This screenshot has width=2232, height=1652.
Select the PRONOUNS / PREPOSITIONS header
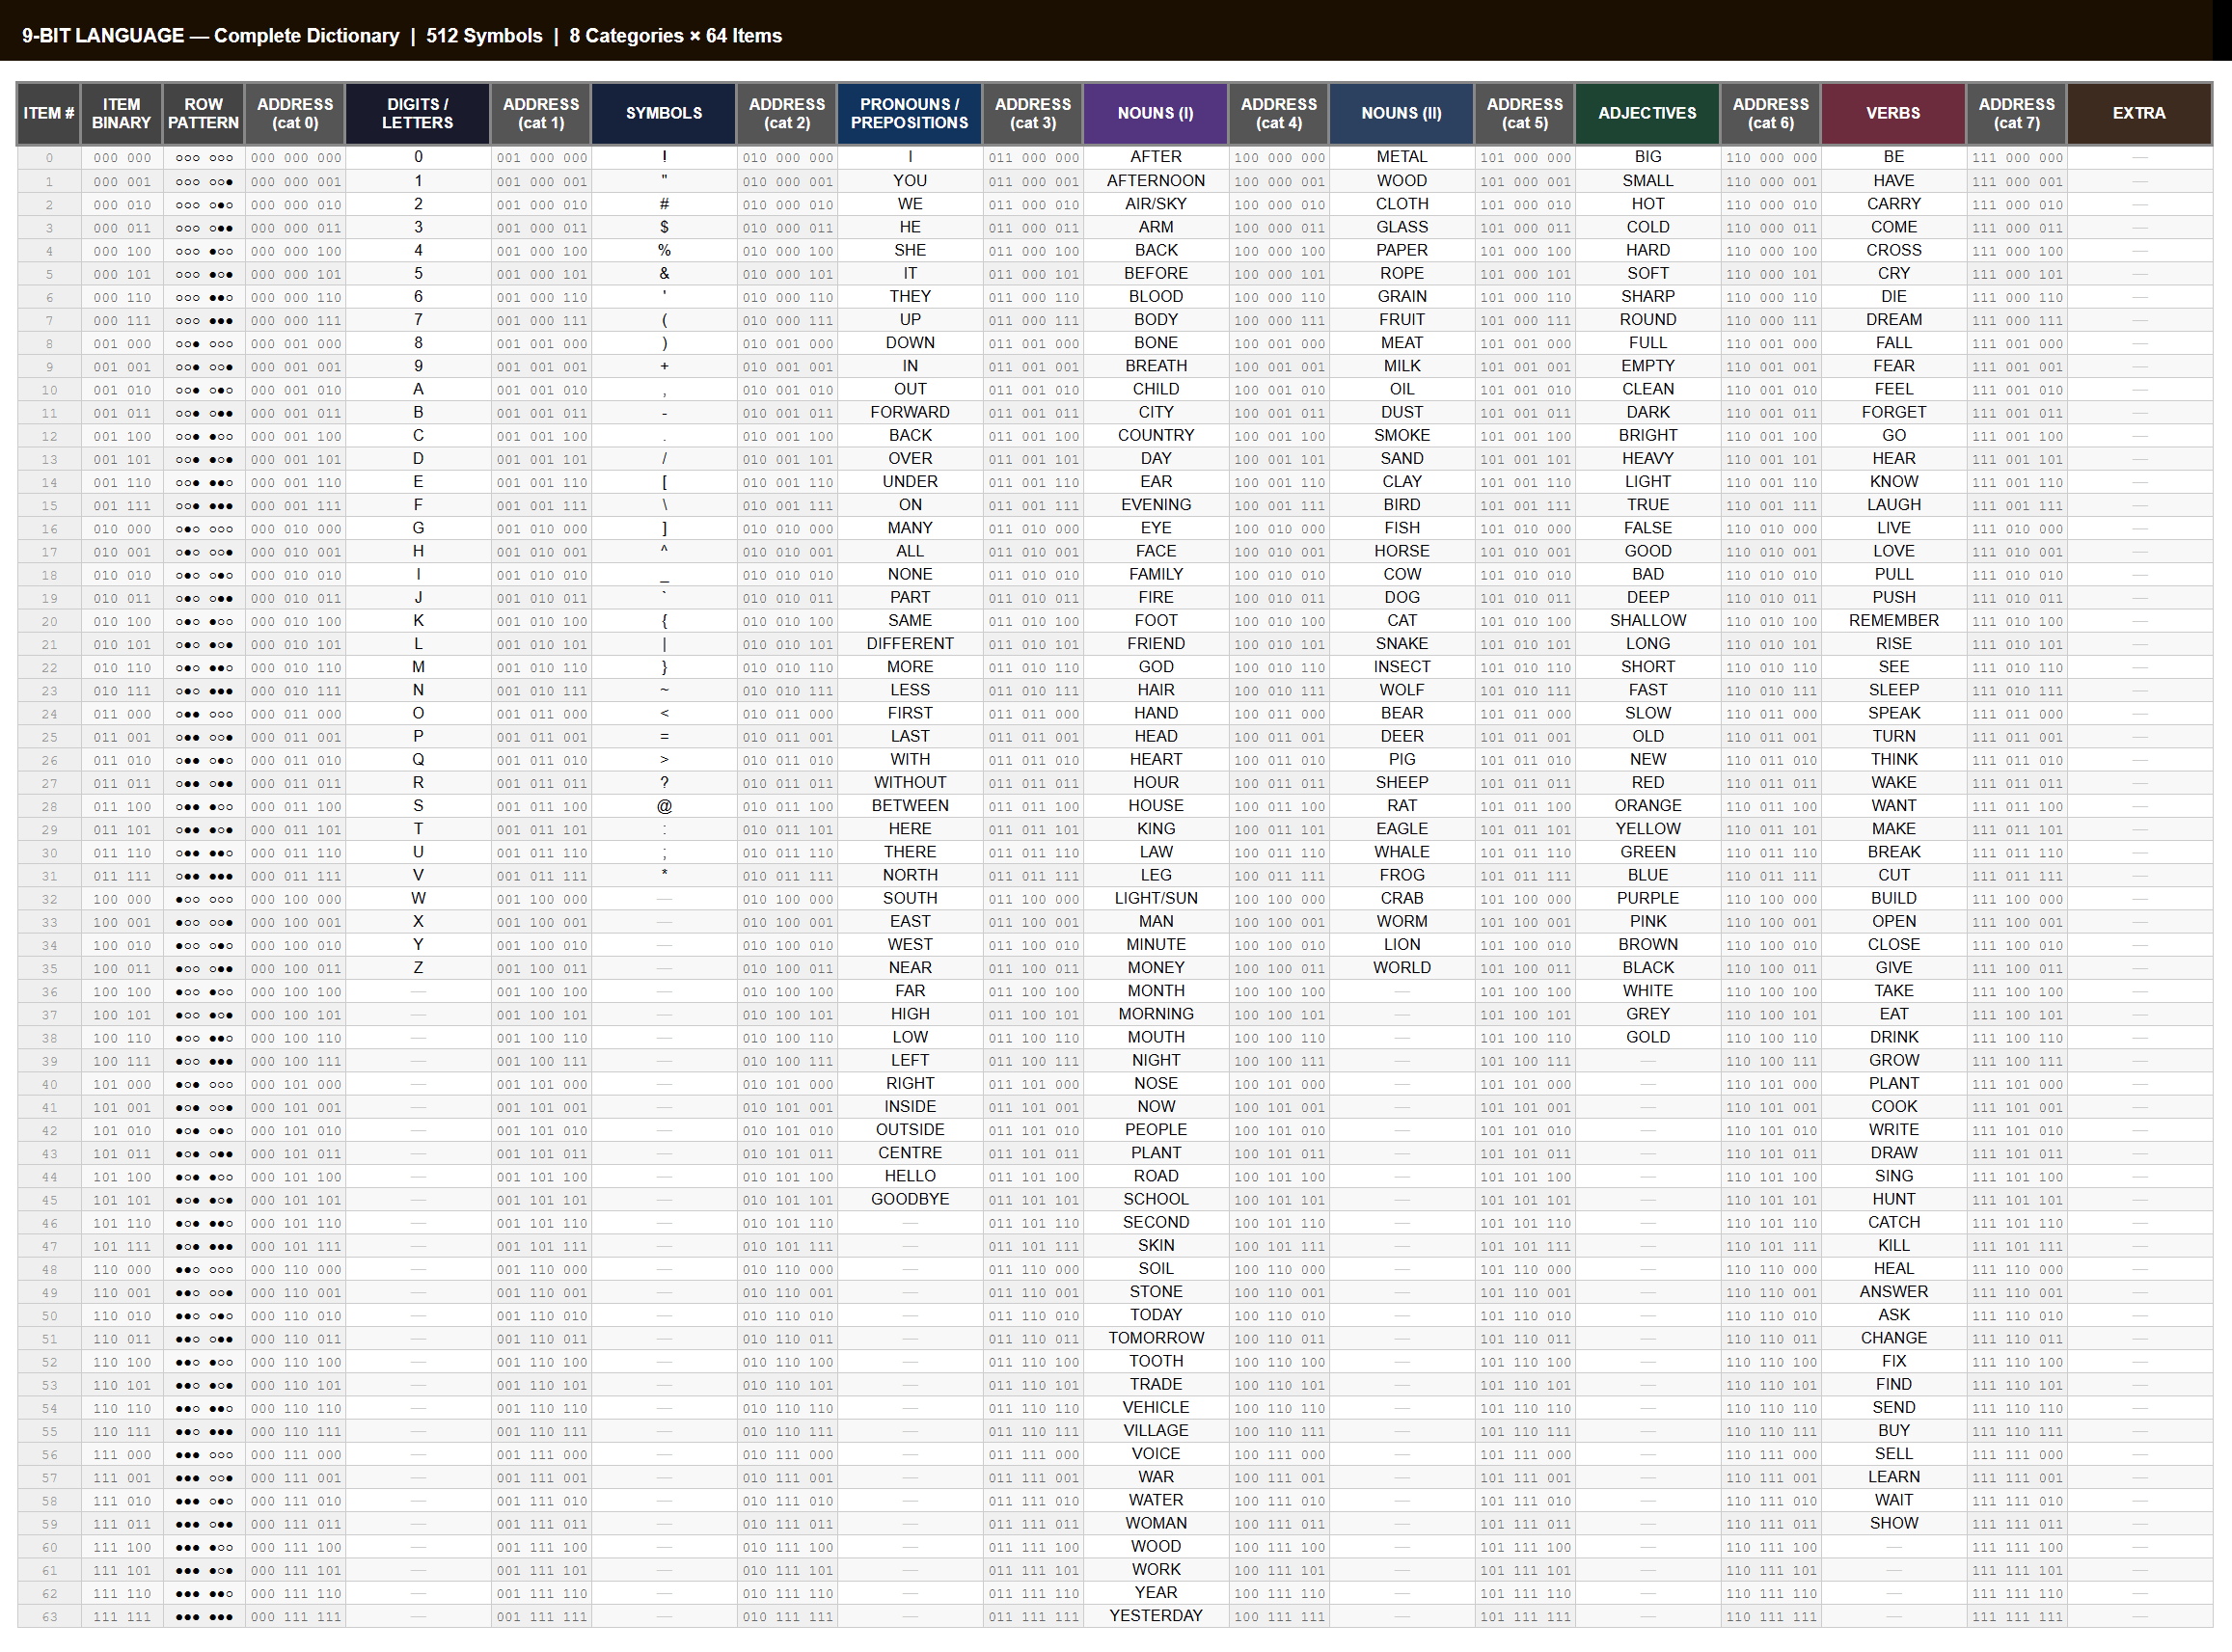pyautogui.click(x=909, y=113)
